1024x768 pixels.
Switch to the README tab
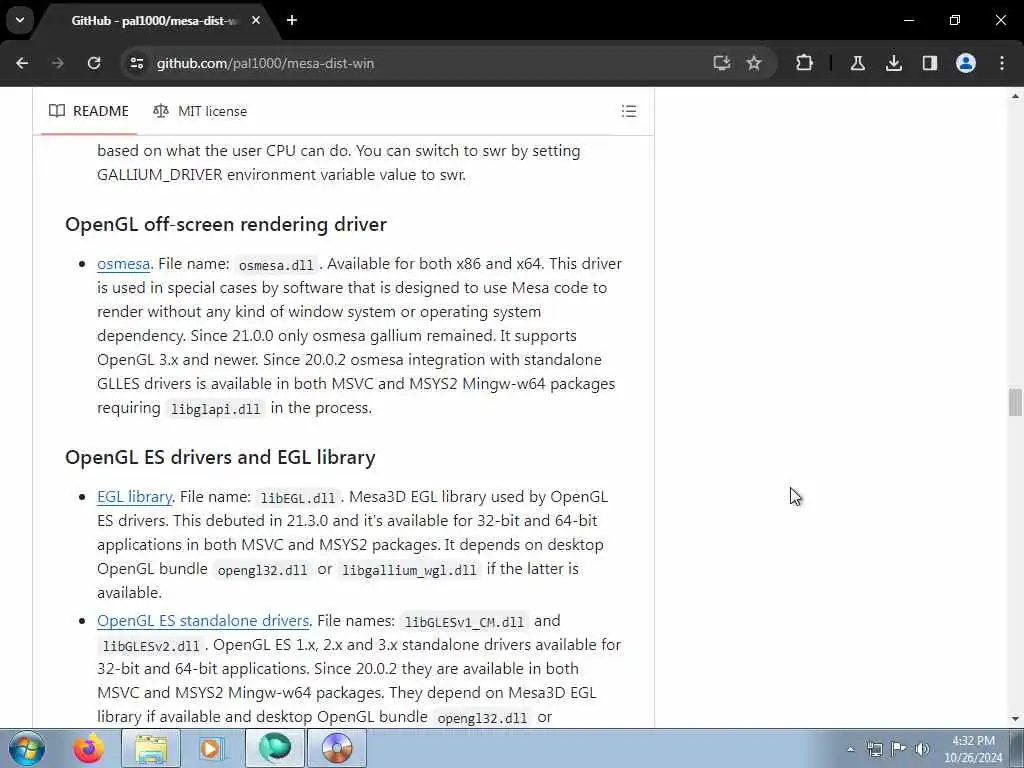[89, 111]
